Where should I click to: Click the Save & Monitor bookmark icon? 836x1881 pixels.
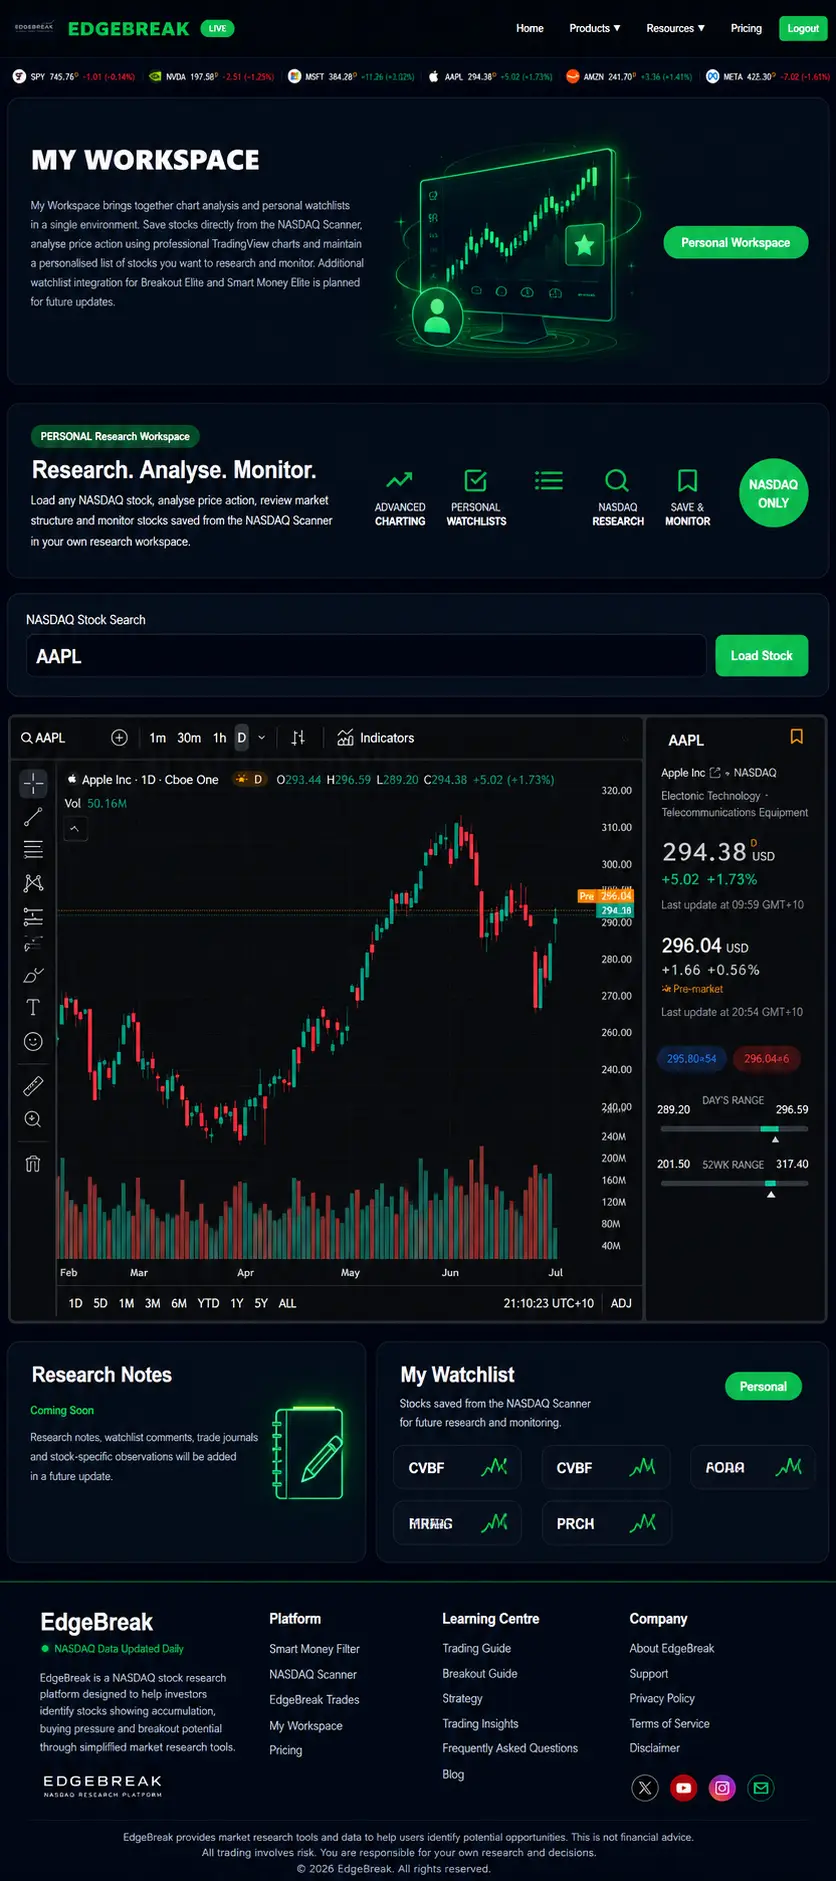coord(687,480)
